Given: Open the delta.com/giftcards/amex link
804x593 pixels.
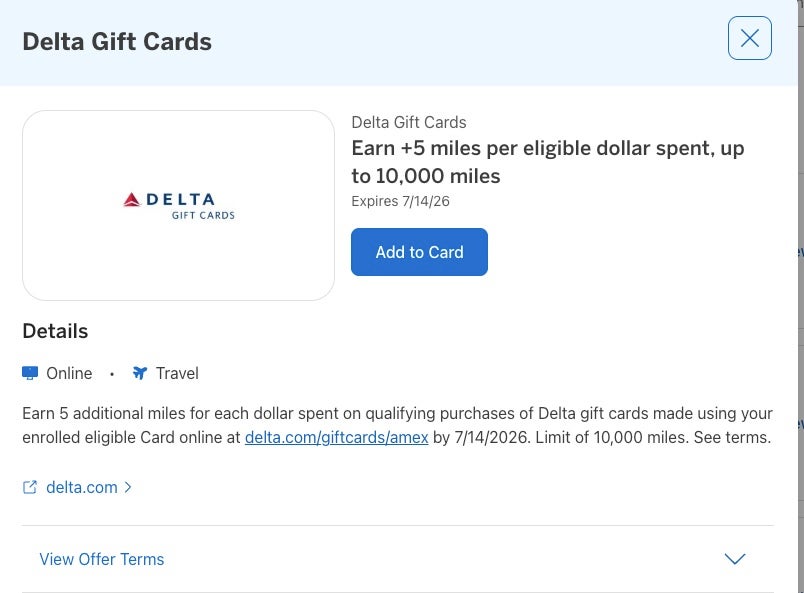Looking at the screenshot, I should click(336, 437).
